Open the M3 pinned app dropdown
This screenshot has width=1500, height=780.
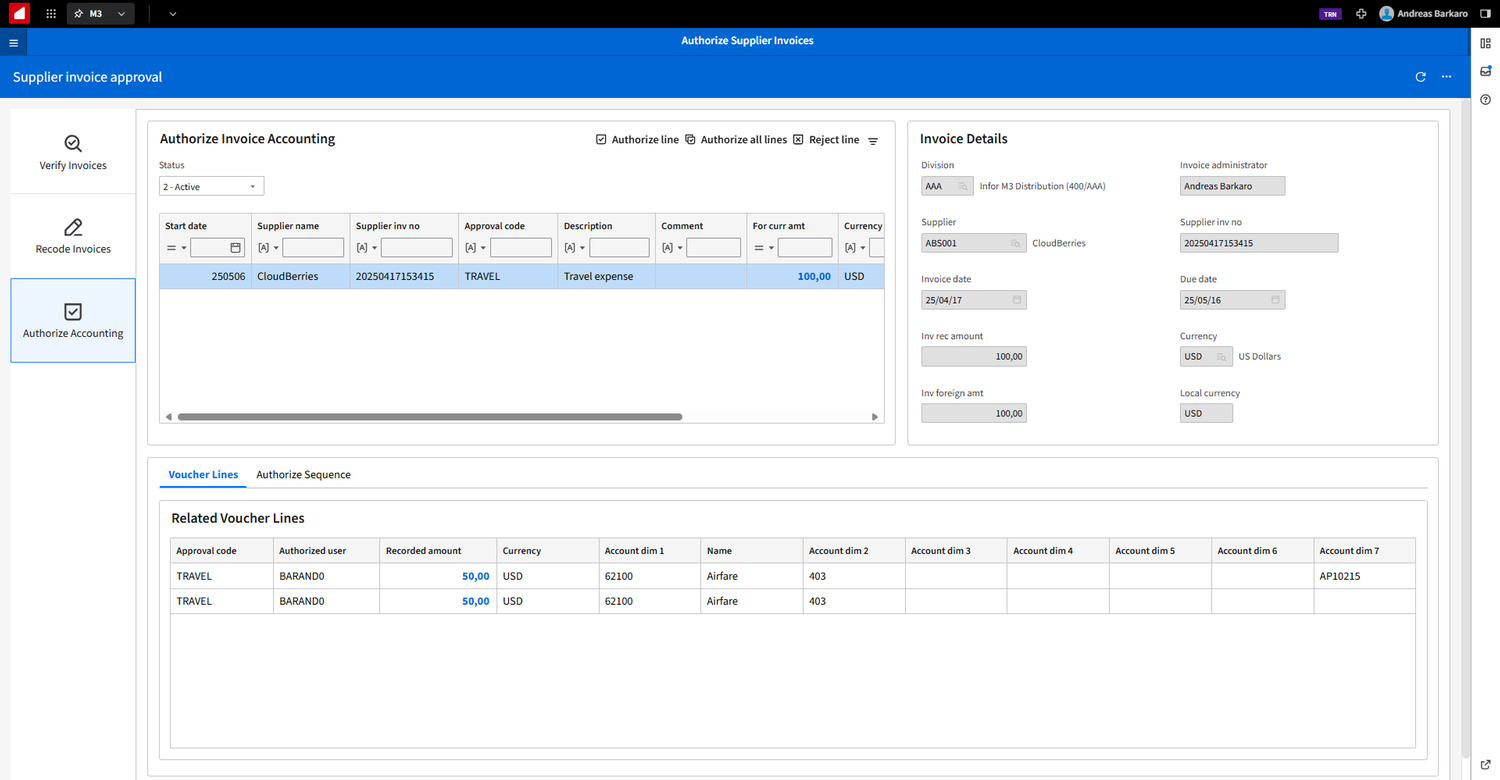pos(101,14)
